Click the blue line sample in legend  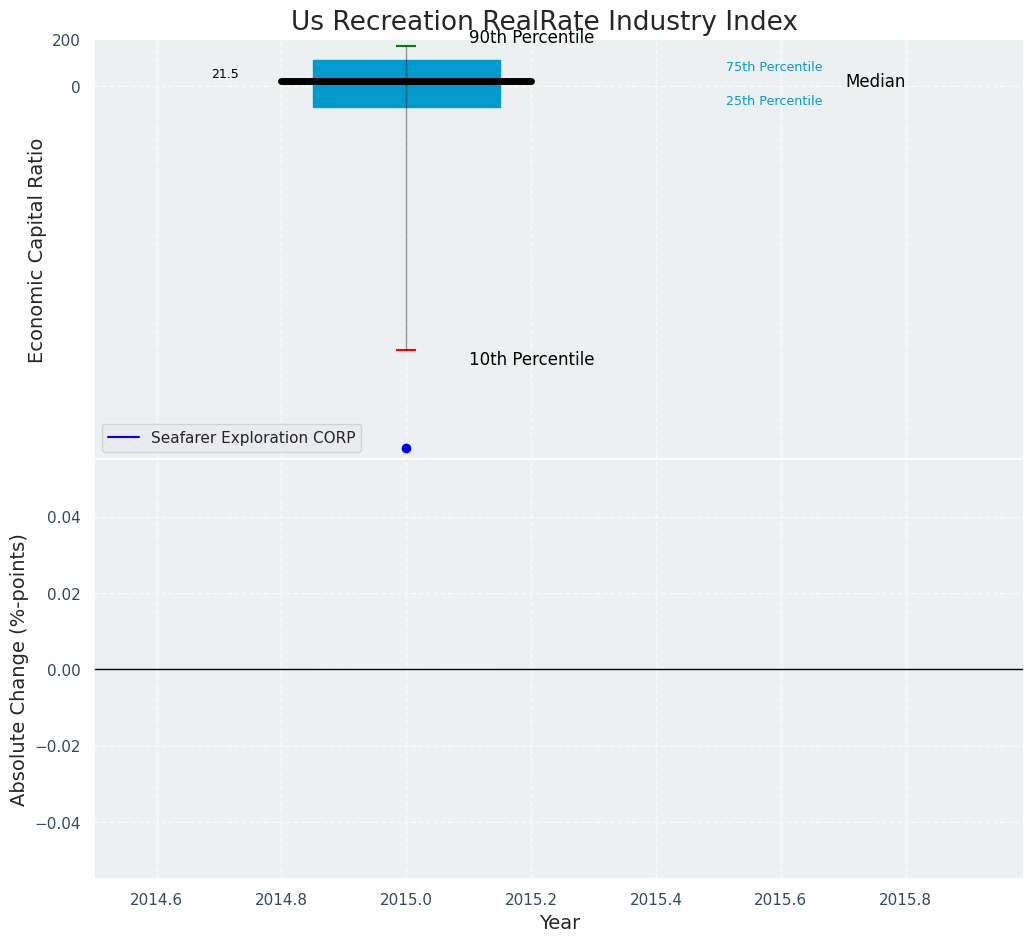tap(123, 438)
